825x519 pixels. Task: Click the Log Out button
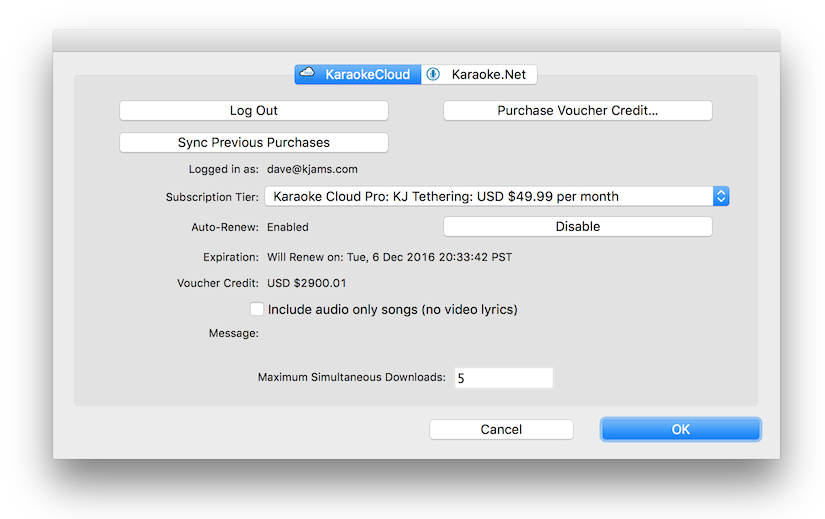(x=254, y=111)
